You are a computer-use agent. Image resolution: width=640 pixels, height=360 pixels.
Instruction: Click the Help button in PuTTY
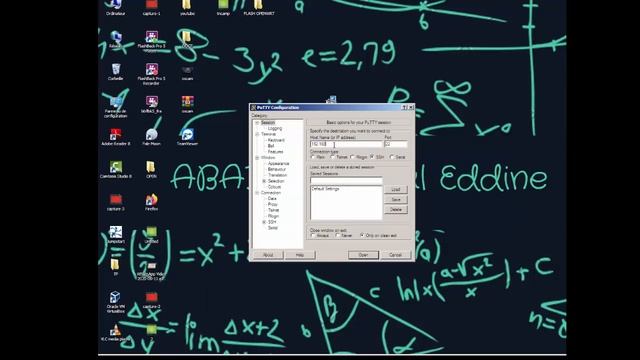[x=300, y=255]
